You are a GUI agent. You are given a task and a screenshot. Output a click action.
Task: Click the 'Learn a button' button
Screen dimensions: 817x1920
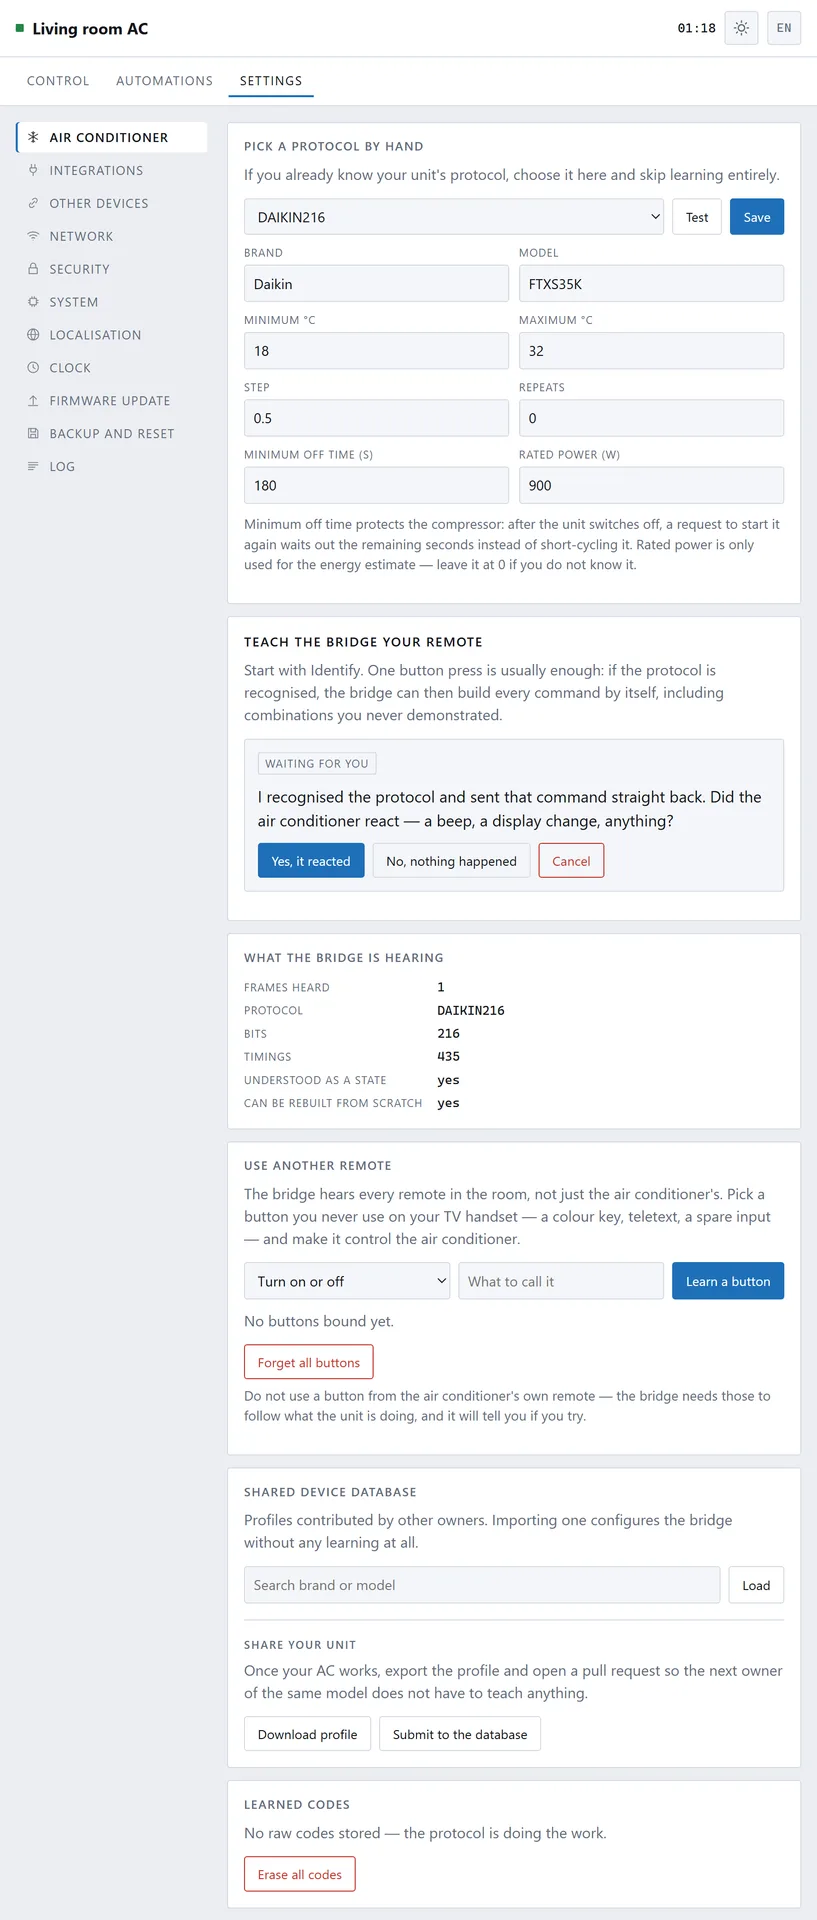click(x=728, y=1281)
